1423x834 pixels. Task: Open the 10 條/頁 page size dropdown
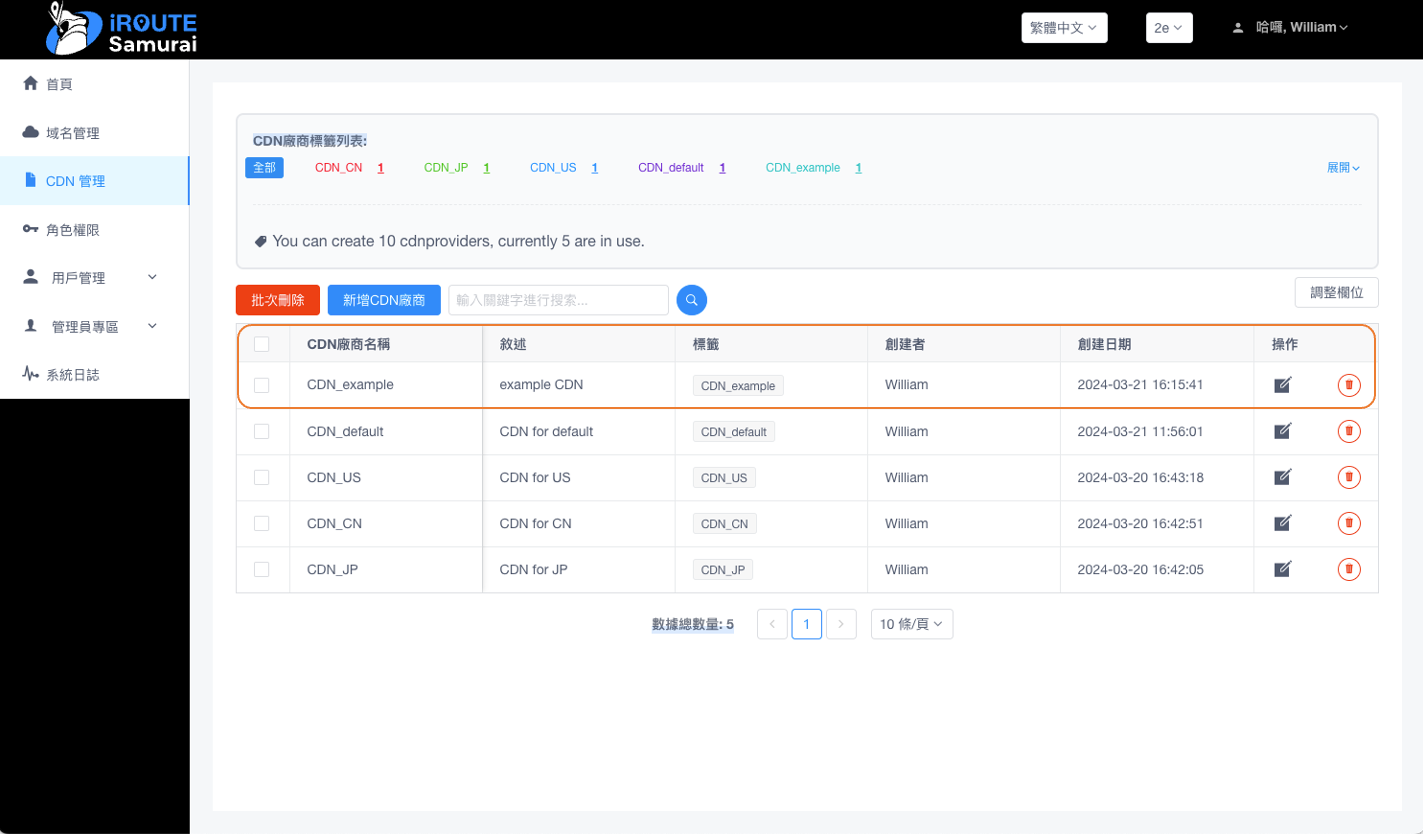click(911, 624)
